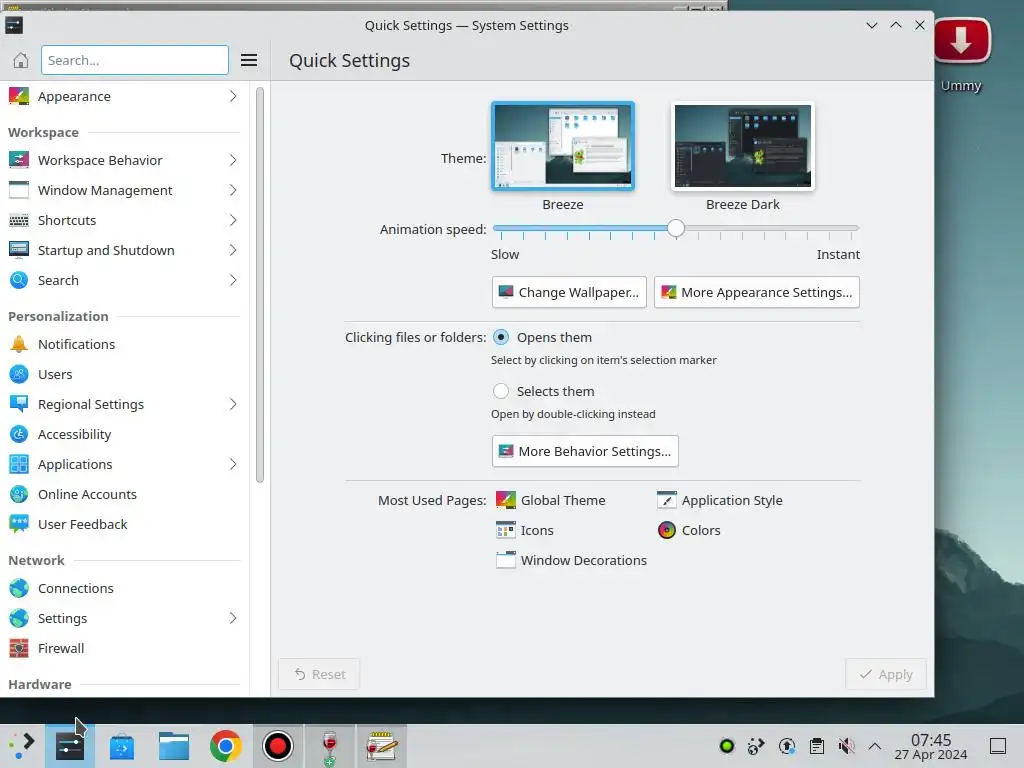Click the home icon in System Settings

[x=20, y=60]
